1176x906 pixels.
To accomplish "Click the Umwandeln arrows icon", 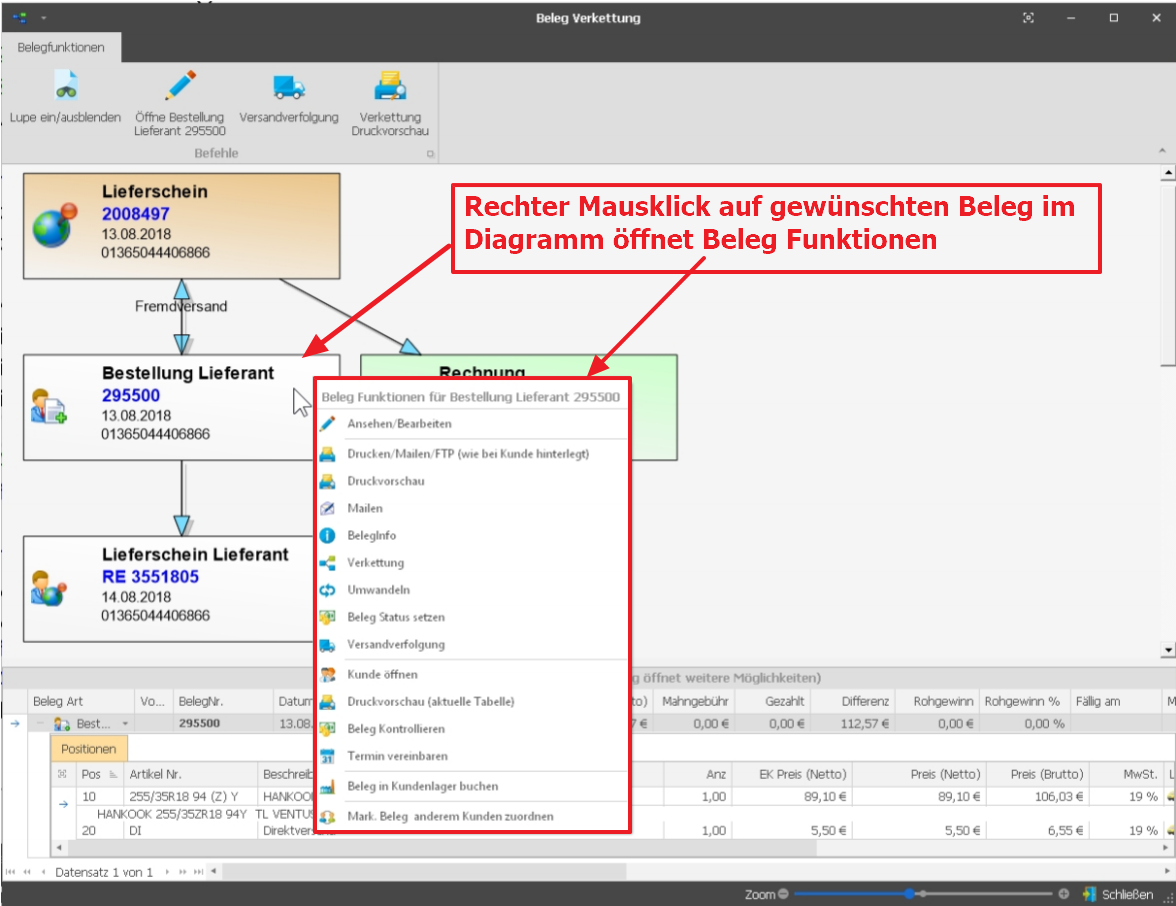I will [x=328, y=590].
